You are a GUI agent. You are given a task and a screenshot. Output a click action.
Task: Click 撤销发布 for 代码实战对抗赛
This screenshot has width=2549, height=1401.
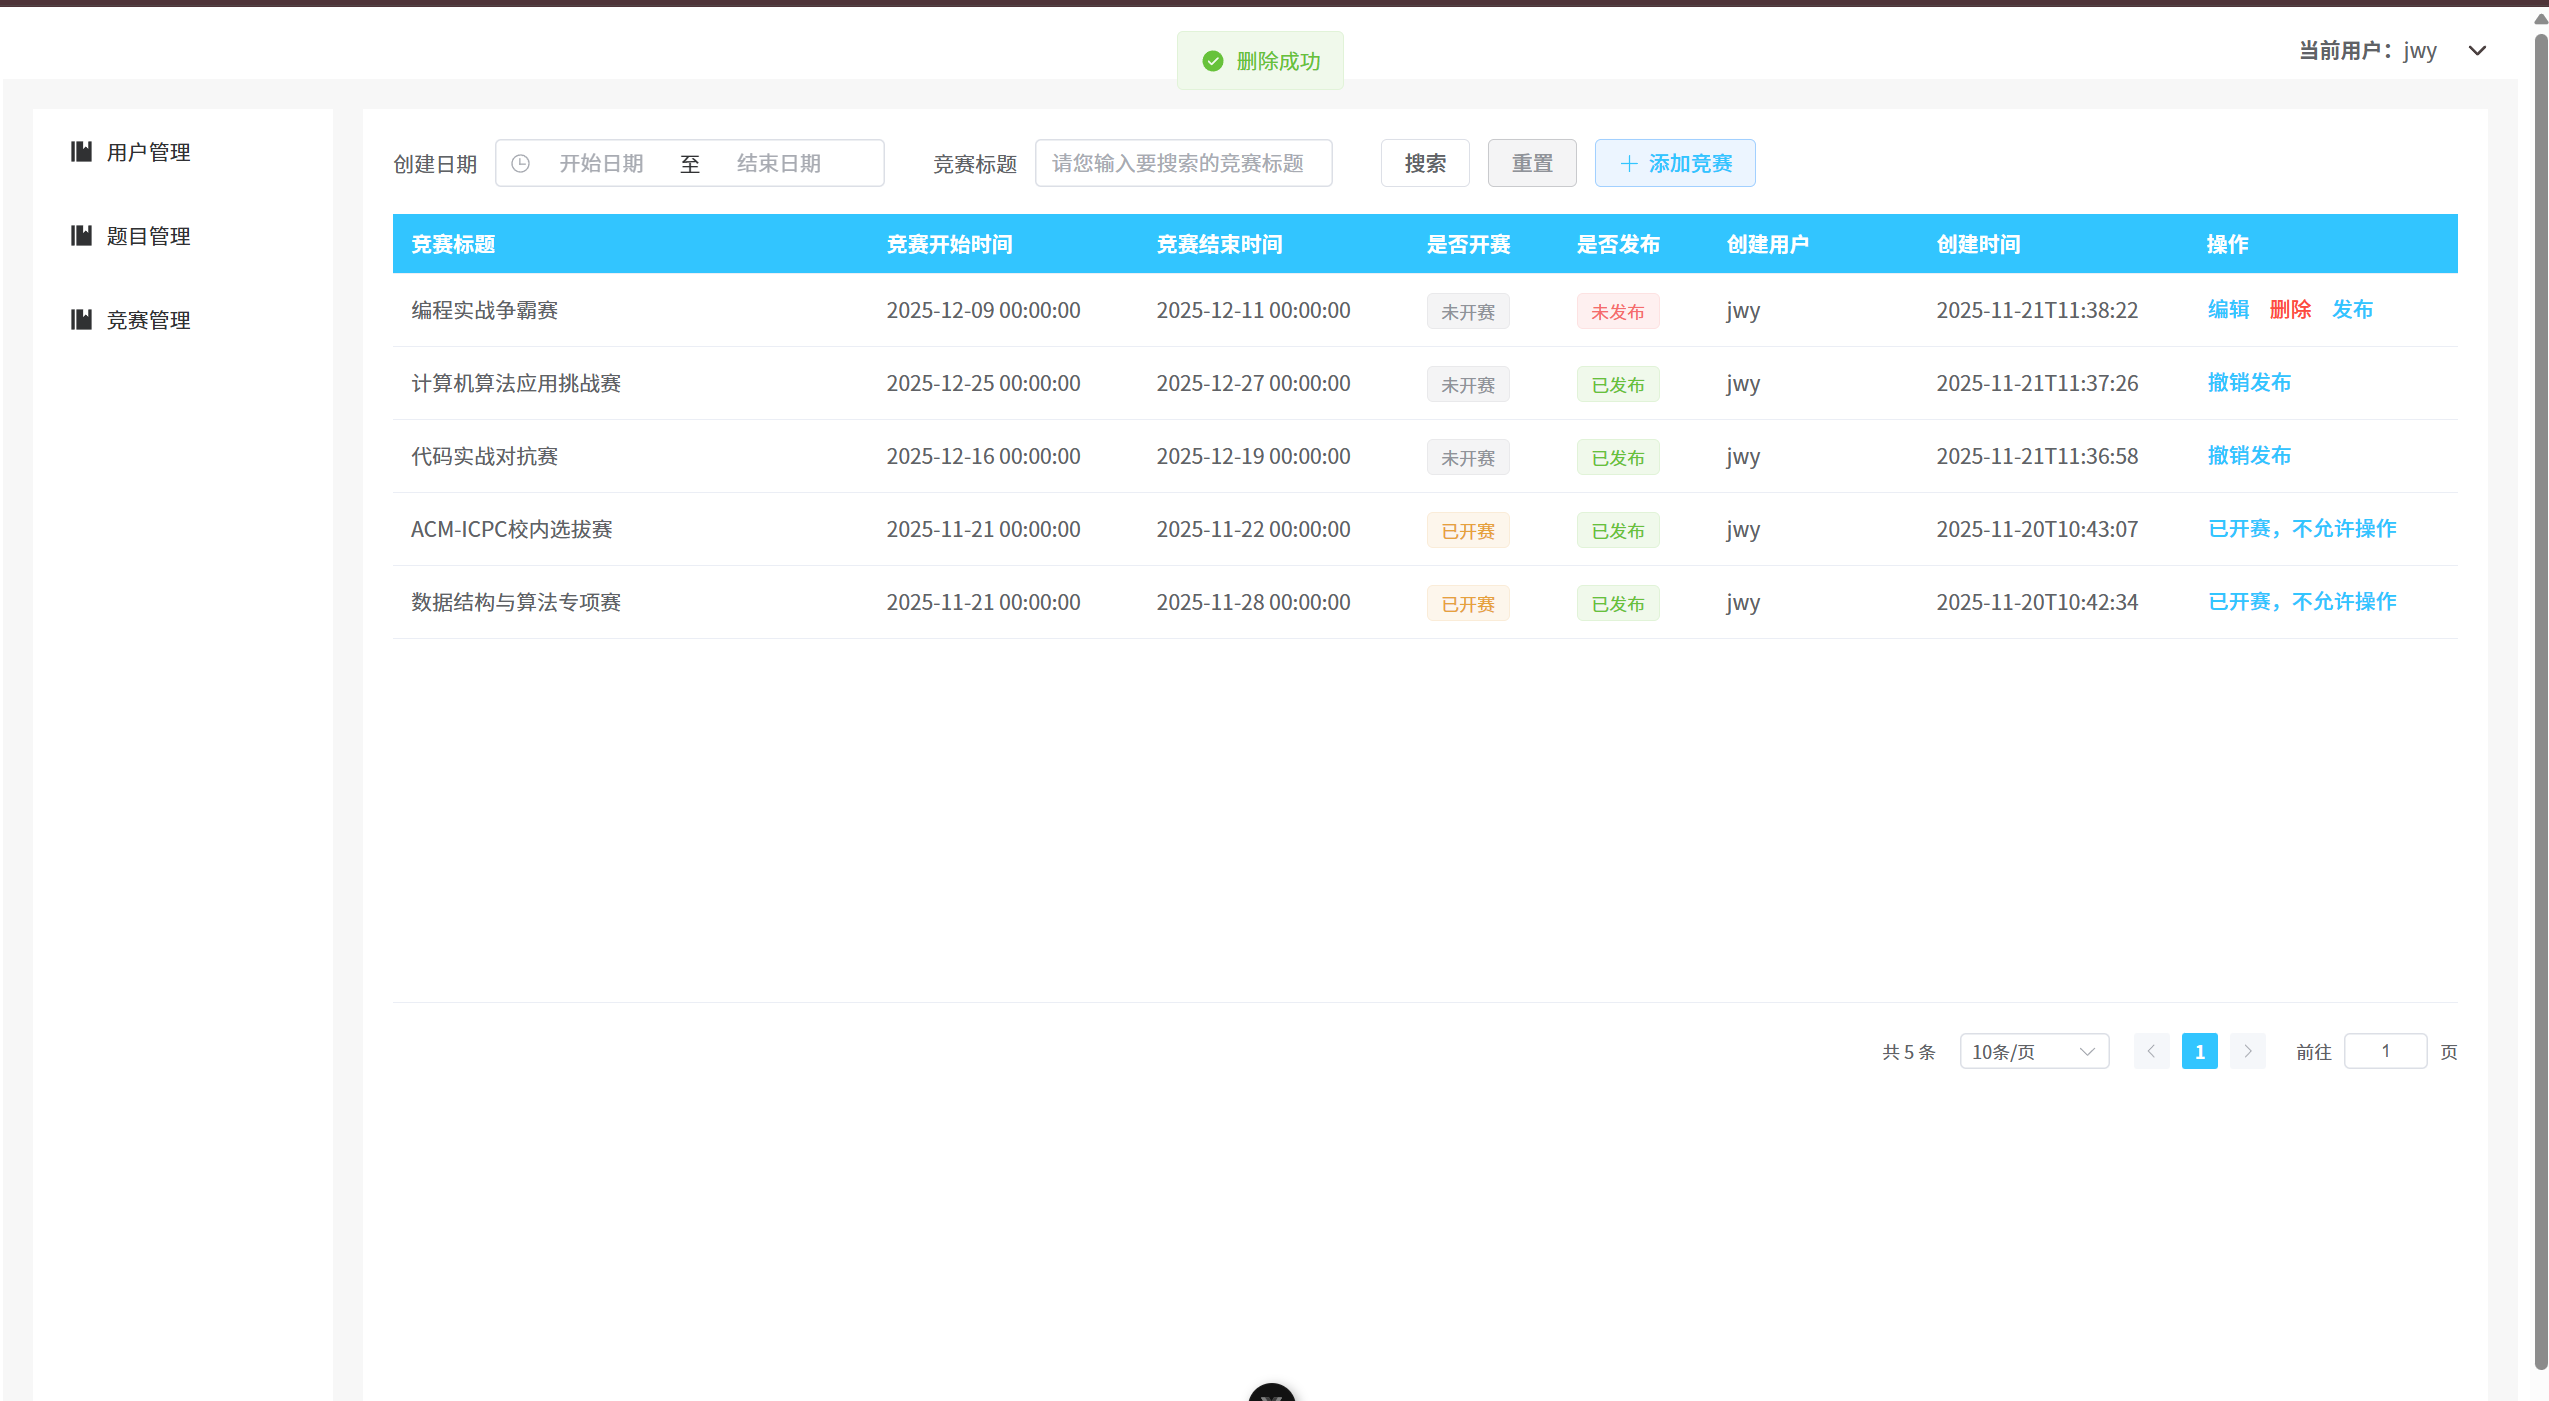coord(2249,455)
